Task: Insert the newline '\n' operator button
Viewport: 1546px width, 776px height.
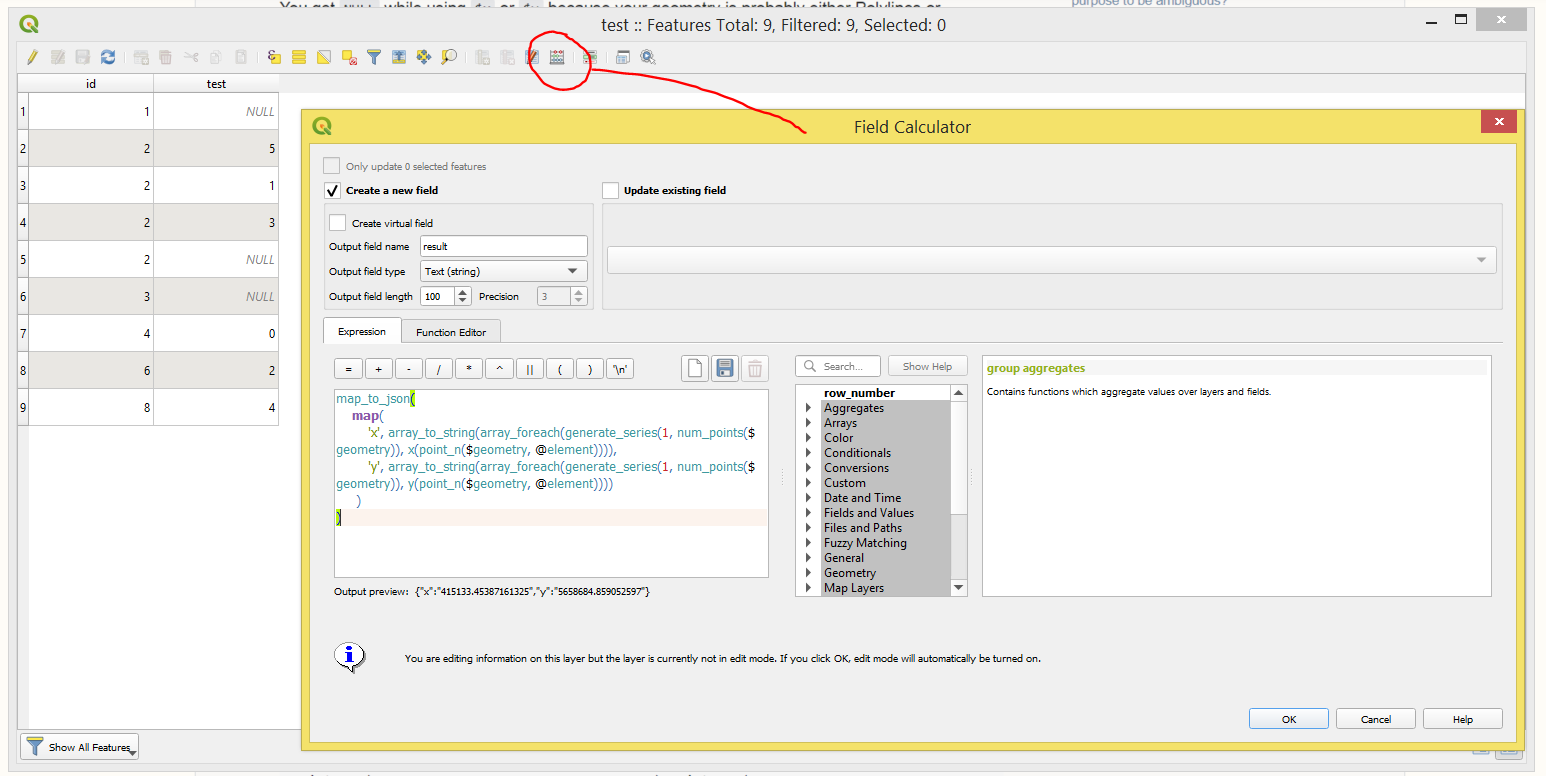Action: [621, 369]
